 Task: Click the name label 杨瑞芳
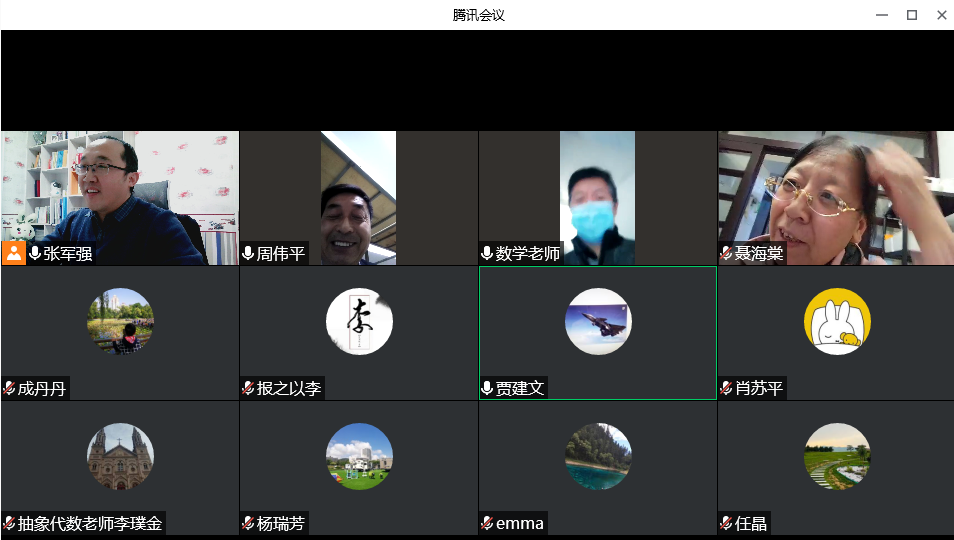coord(280,523)
